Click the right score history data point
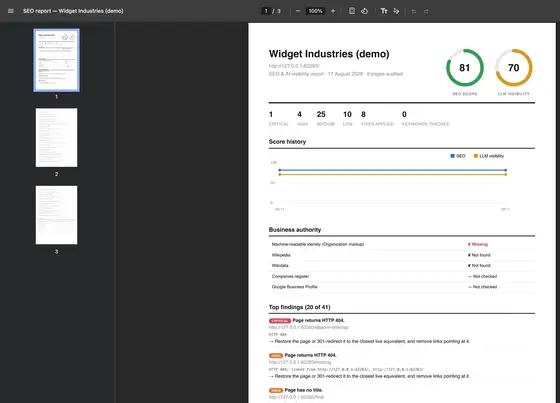The image size is (560, 403). [506, 170]
